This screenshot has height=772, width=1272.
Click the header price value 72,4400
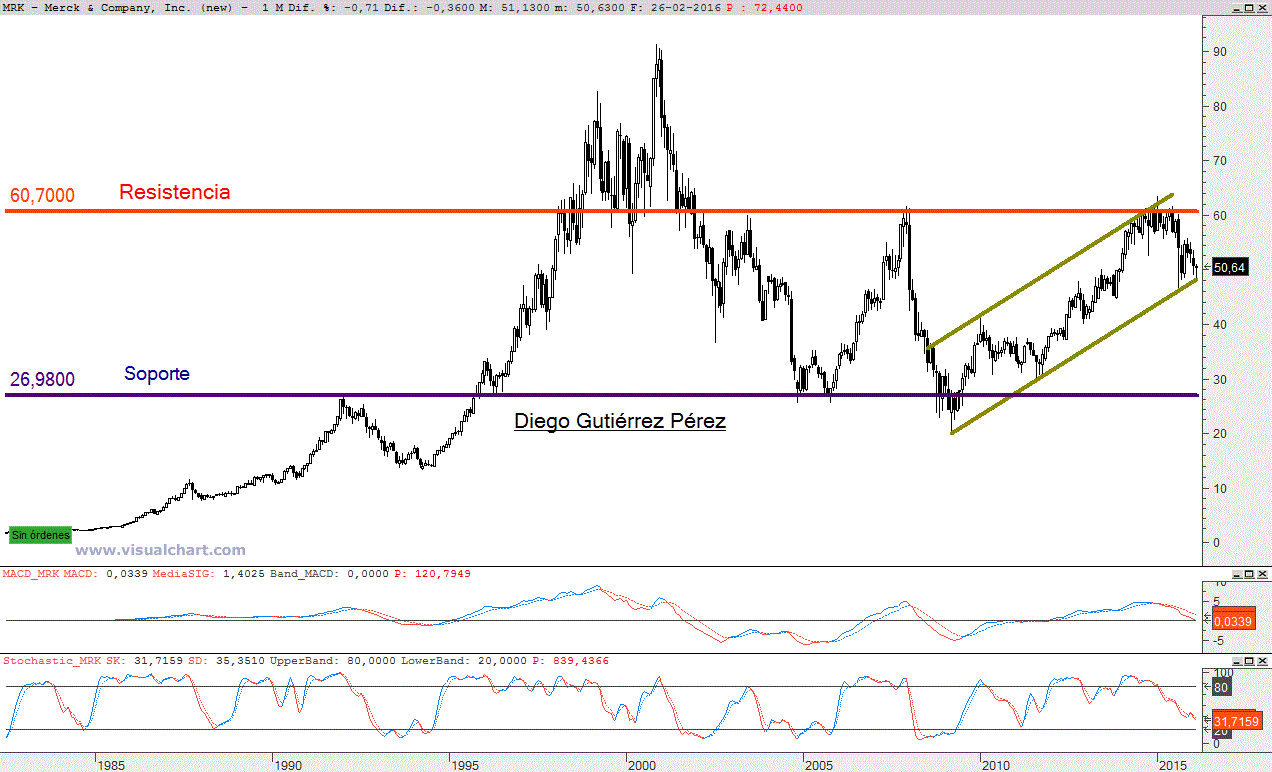(777, 8)
